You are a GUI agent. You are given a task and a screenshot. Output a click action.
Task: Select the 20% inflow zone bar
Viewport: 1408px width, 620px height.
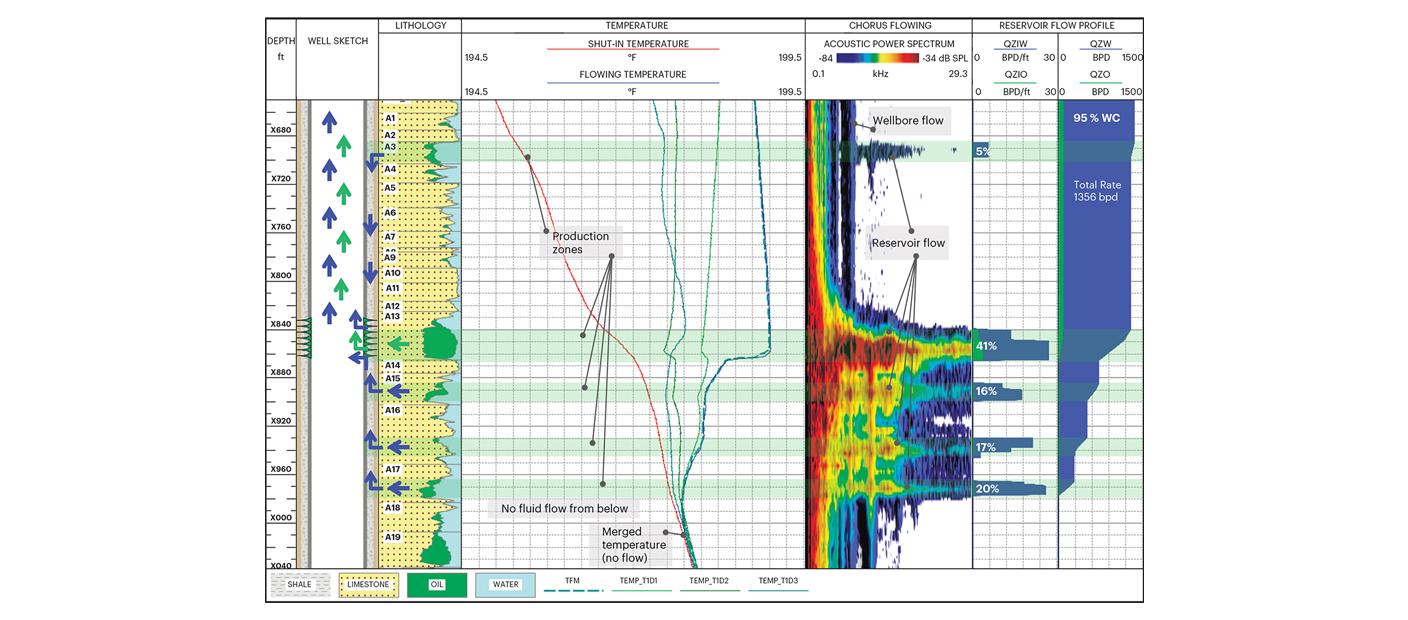1010,489
